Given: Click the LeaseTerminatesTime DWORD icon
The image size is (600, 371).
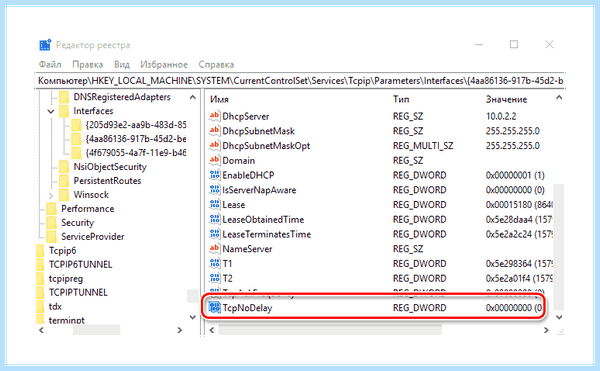Looking at the screenshot, I should click(214, 234).
